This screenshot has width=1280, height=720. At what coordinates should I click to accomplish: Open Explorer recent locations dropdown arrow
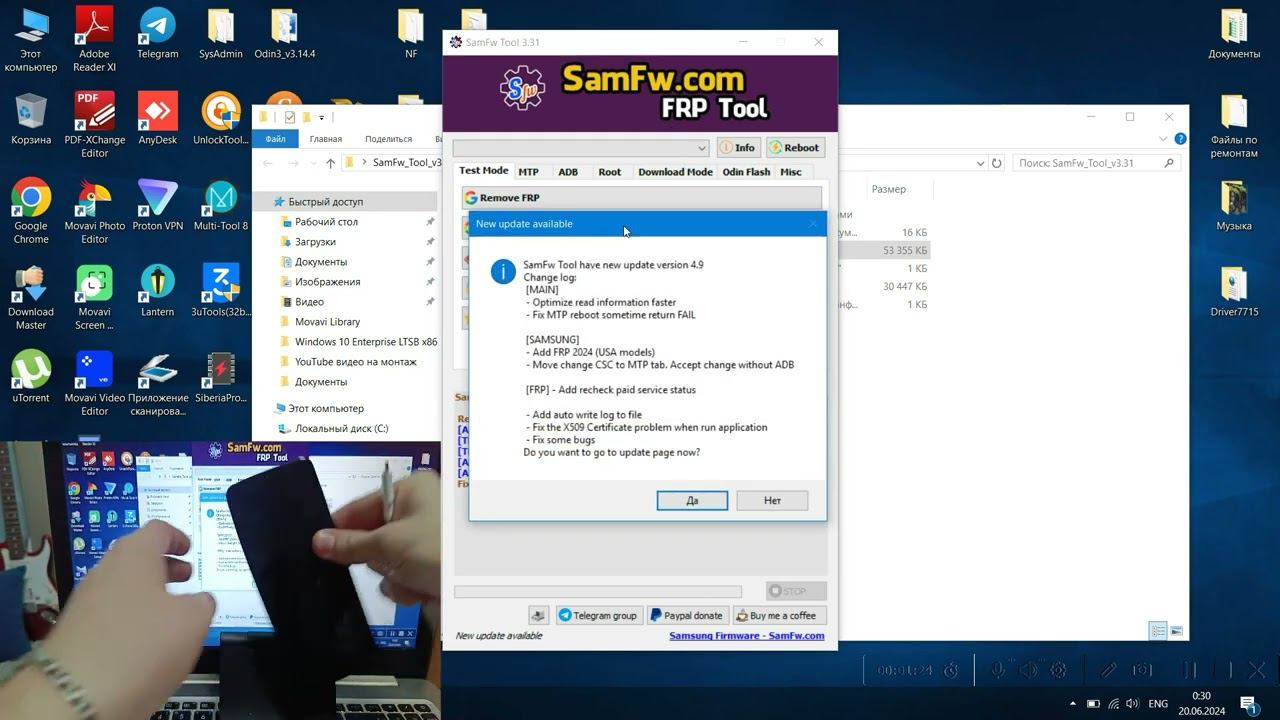312,163
